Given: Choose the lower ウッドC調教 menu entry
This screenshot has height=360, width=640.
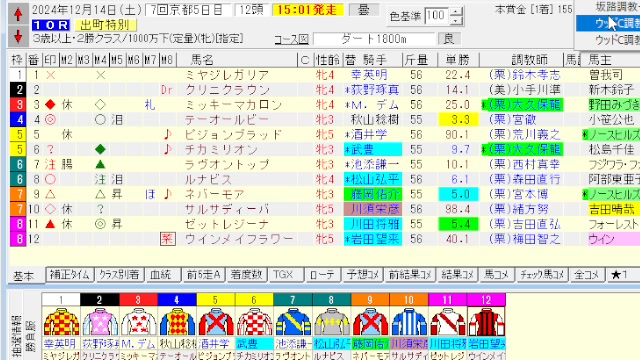Looking at the screenshot, I should tap(608, 40).
